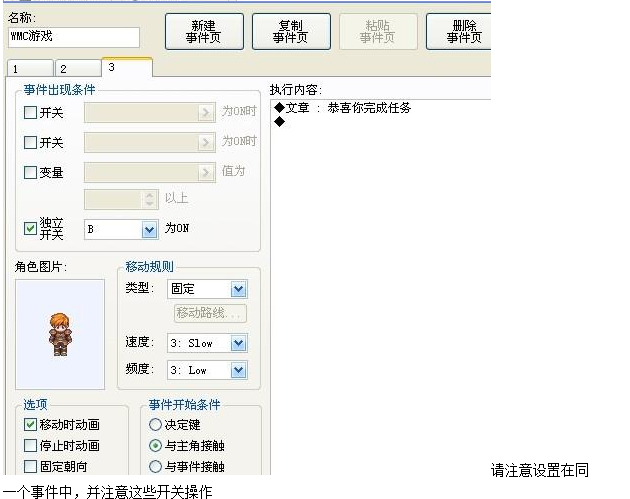The width and height of the screenshot is (630, 499).
Task: Click the 新建事件页 button
Action: pyautogui.click(x=204, y=31)
